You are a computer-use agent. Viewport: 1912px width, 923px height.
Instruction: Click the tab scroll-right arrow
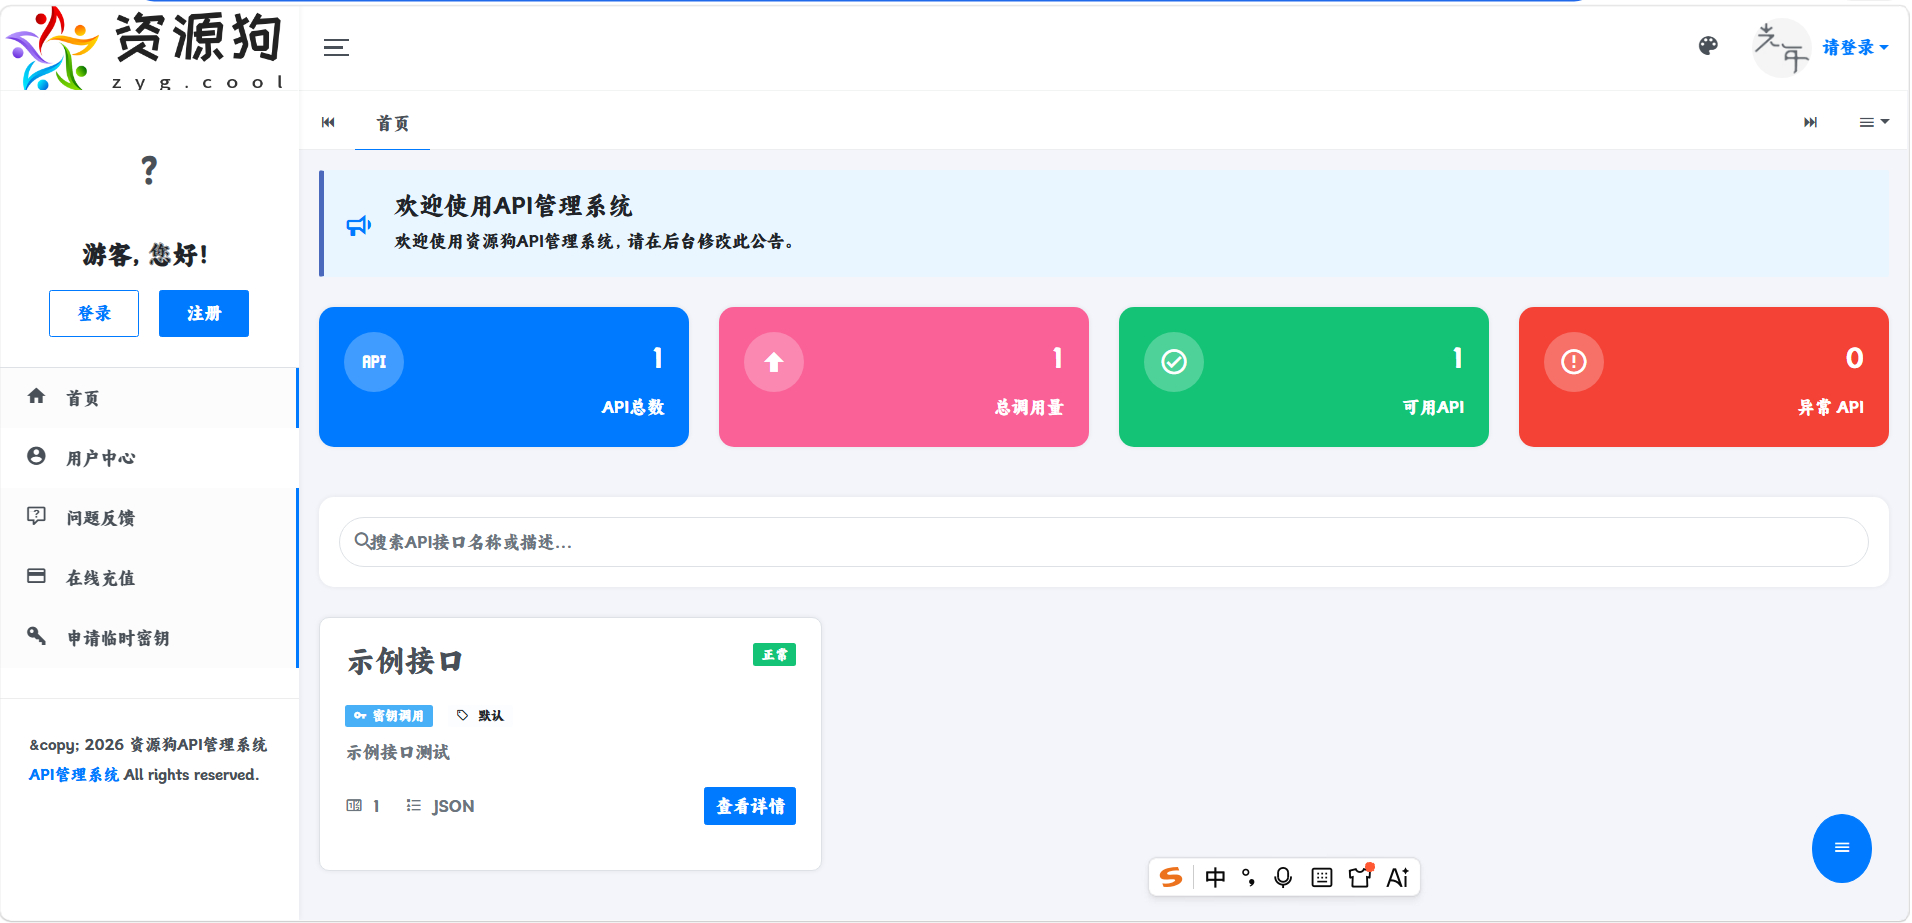pyautogui.click(x=1810, y=122)
